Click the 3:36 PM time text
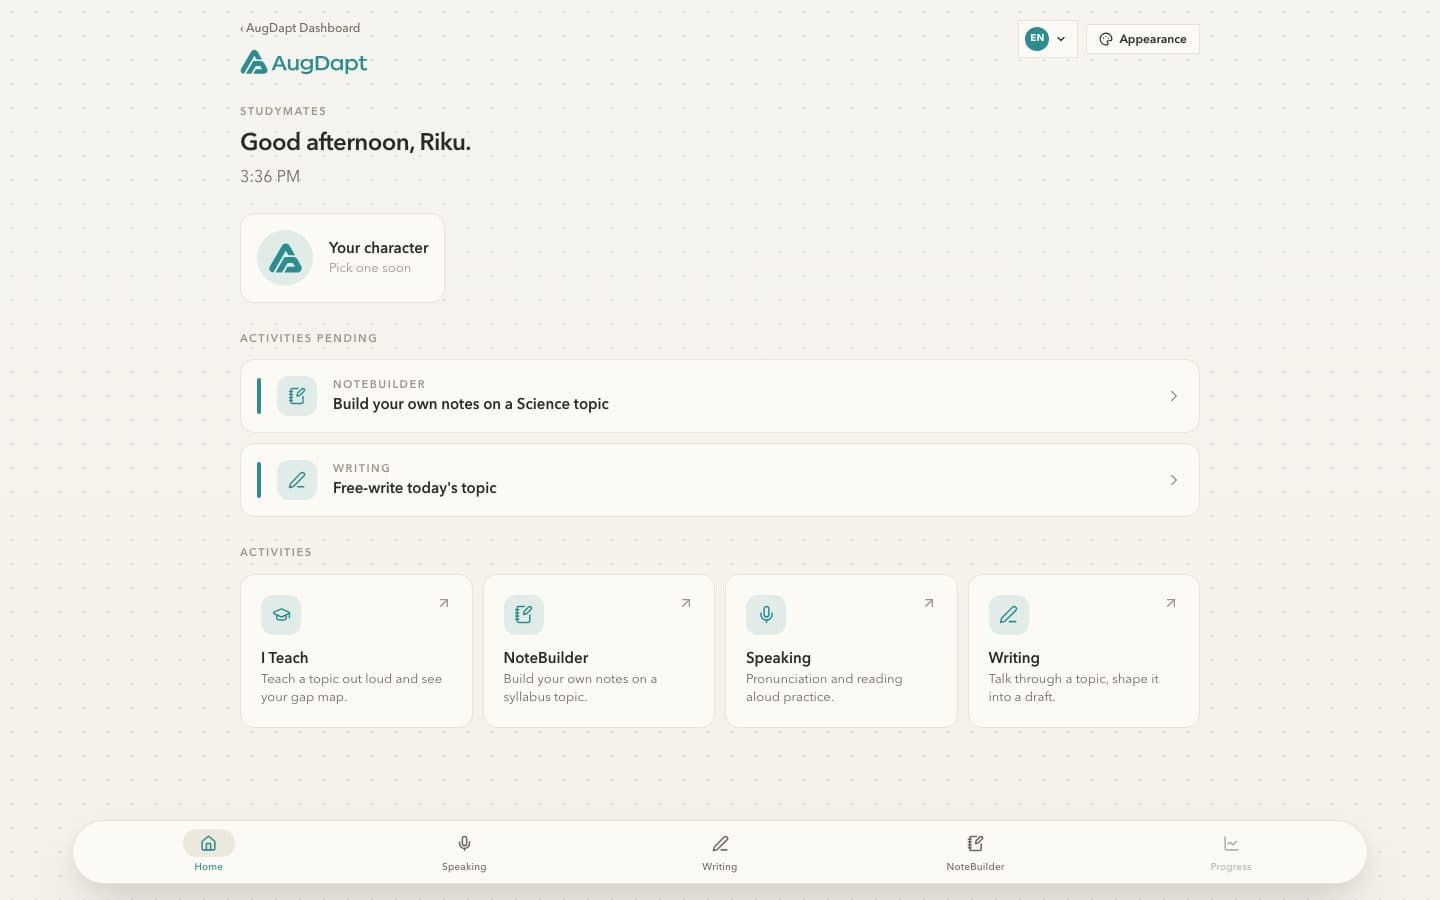 270,176
